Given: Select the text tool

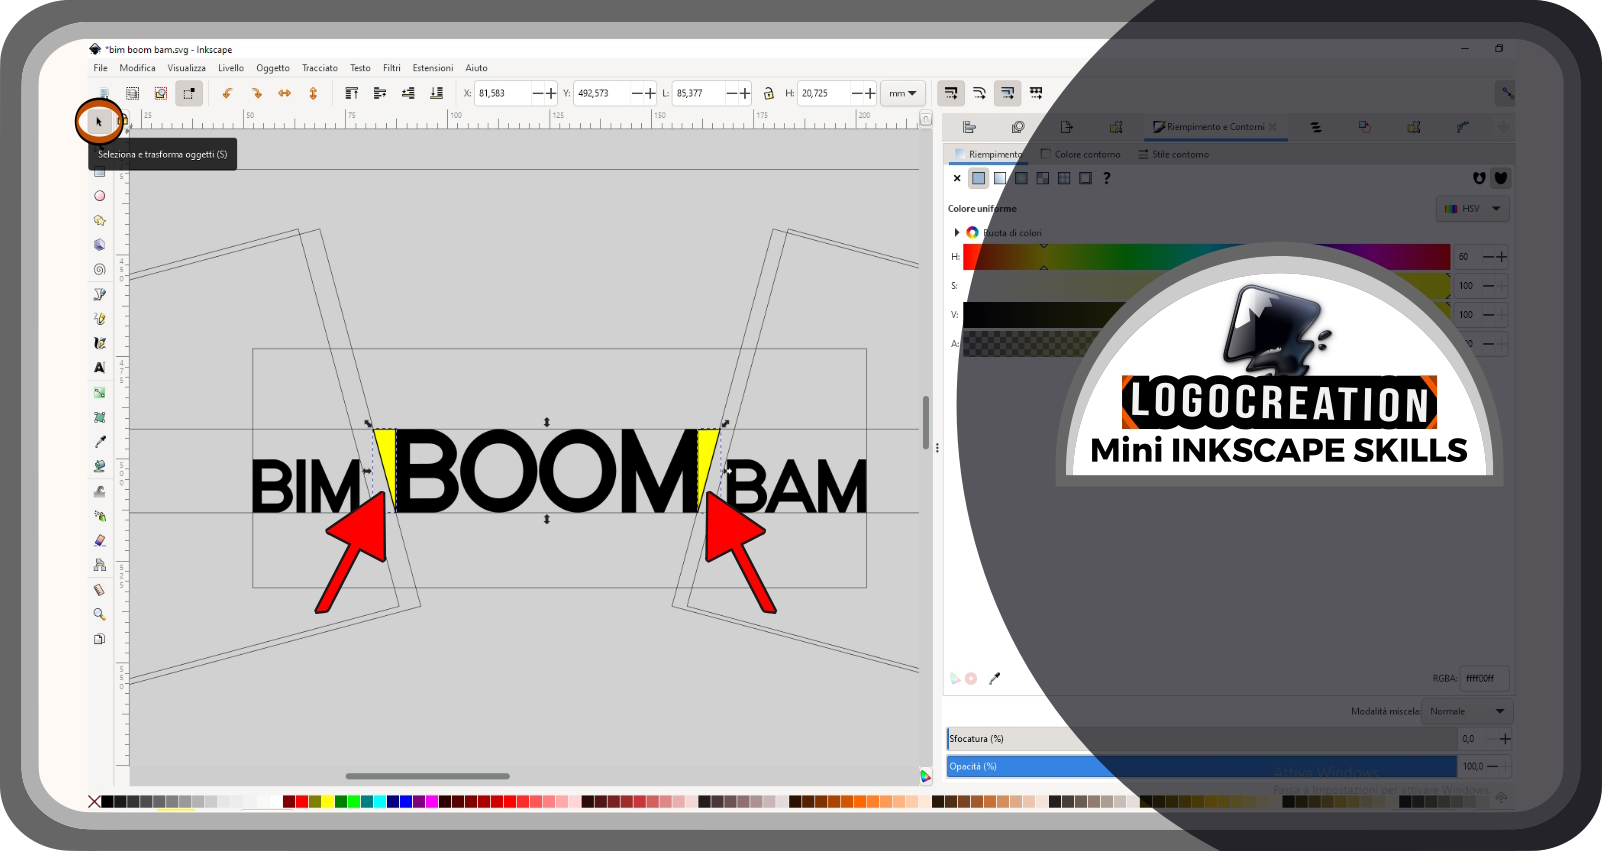Looking at the screenshot, I should pyautogui.click(x=99, y=367).
